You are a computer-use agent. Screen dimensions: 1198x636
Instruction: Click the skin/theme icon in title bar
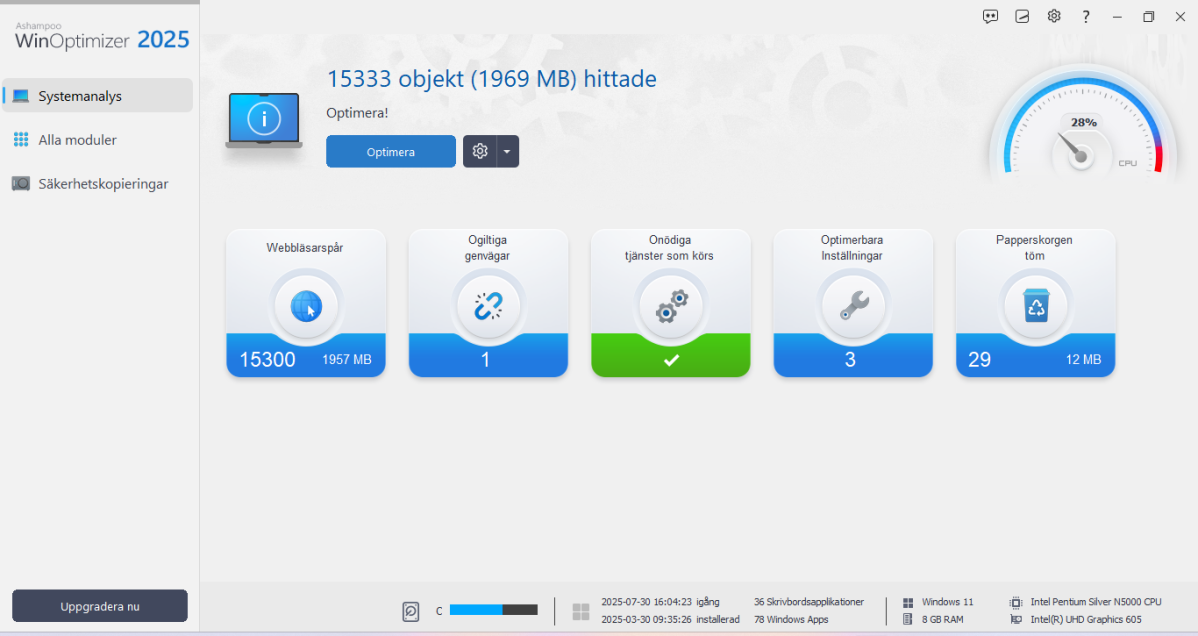(1022, 16)
